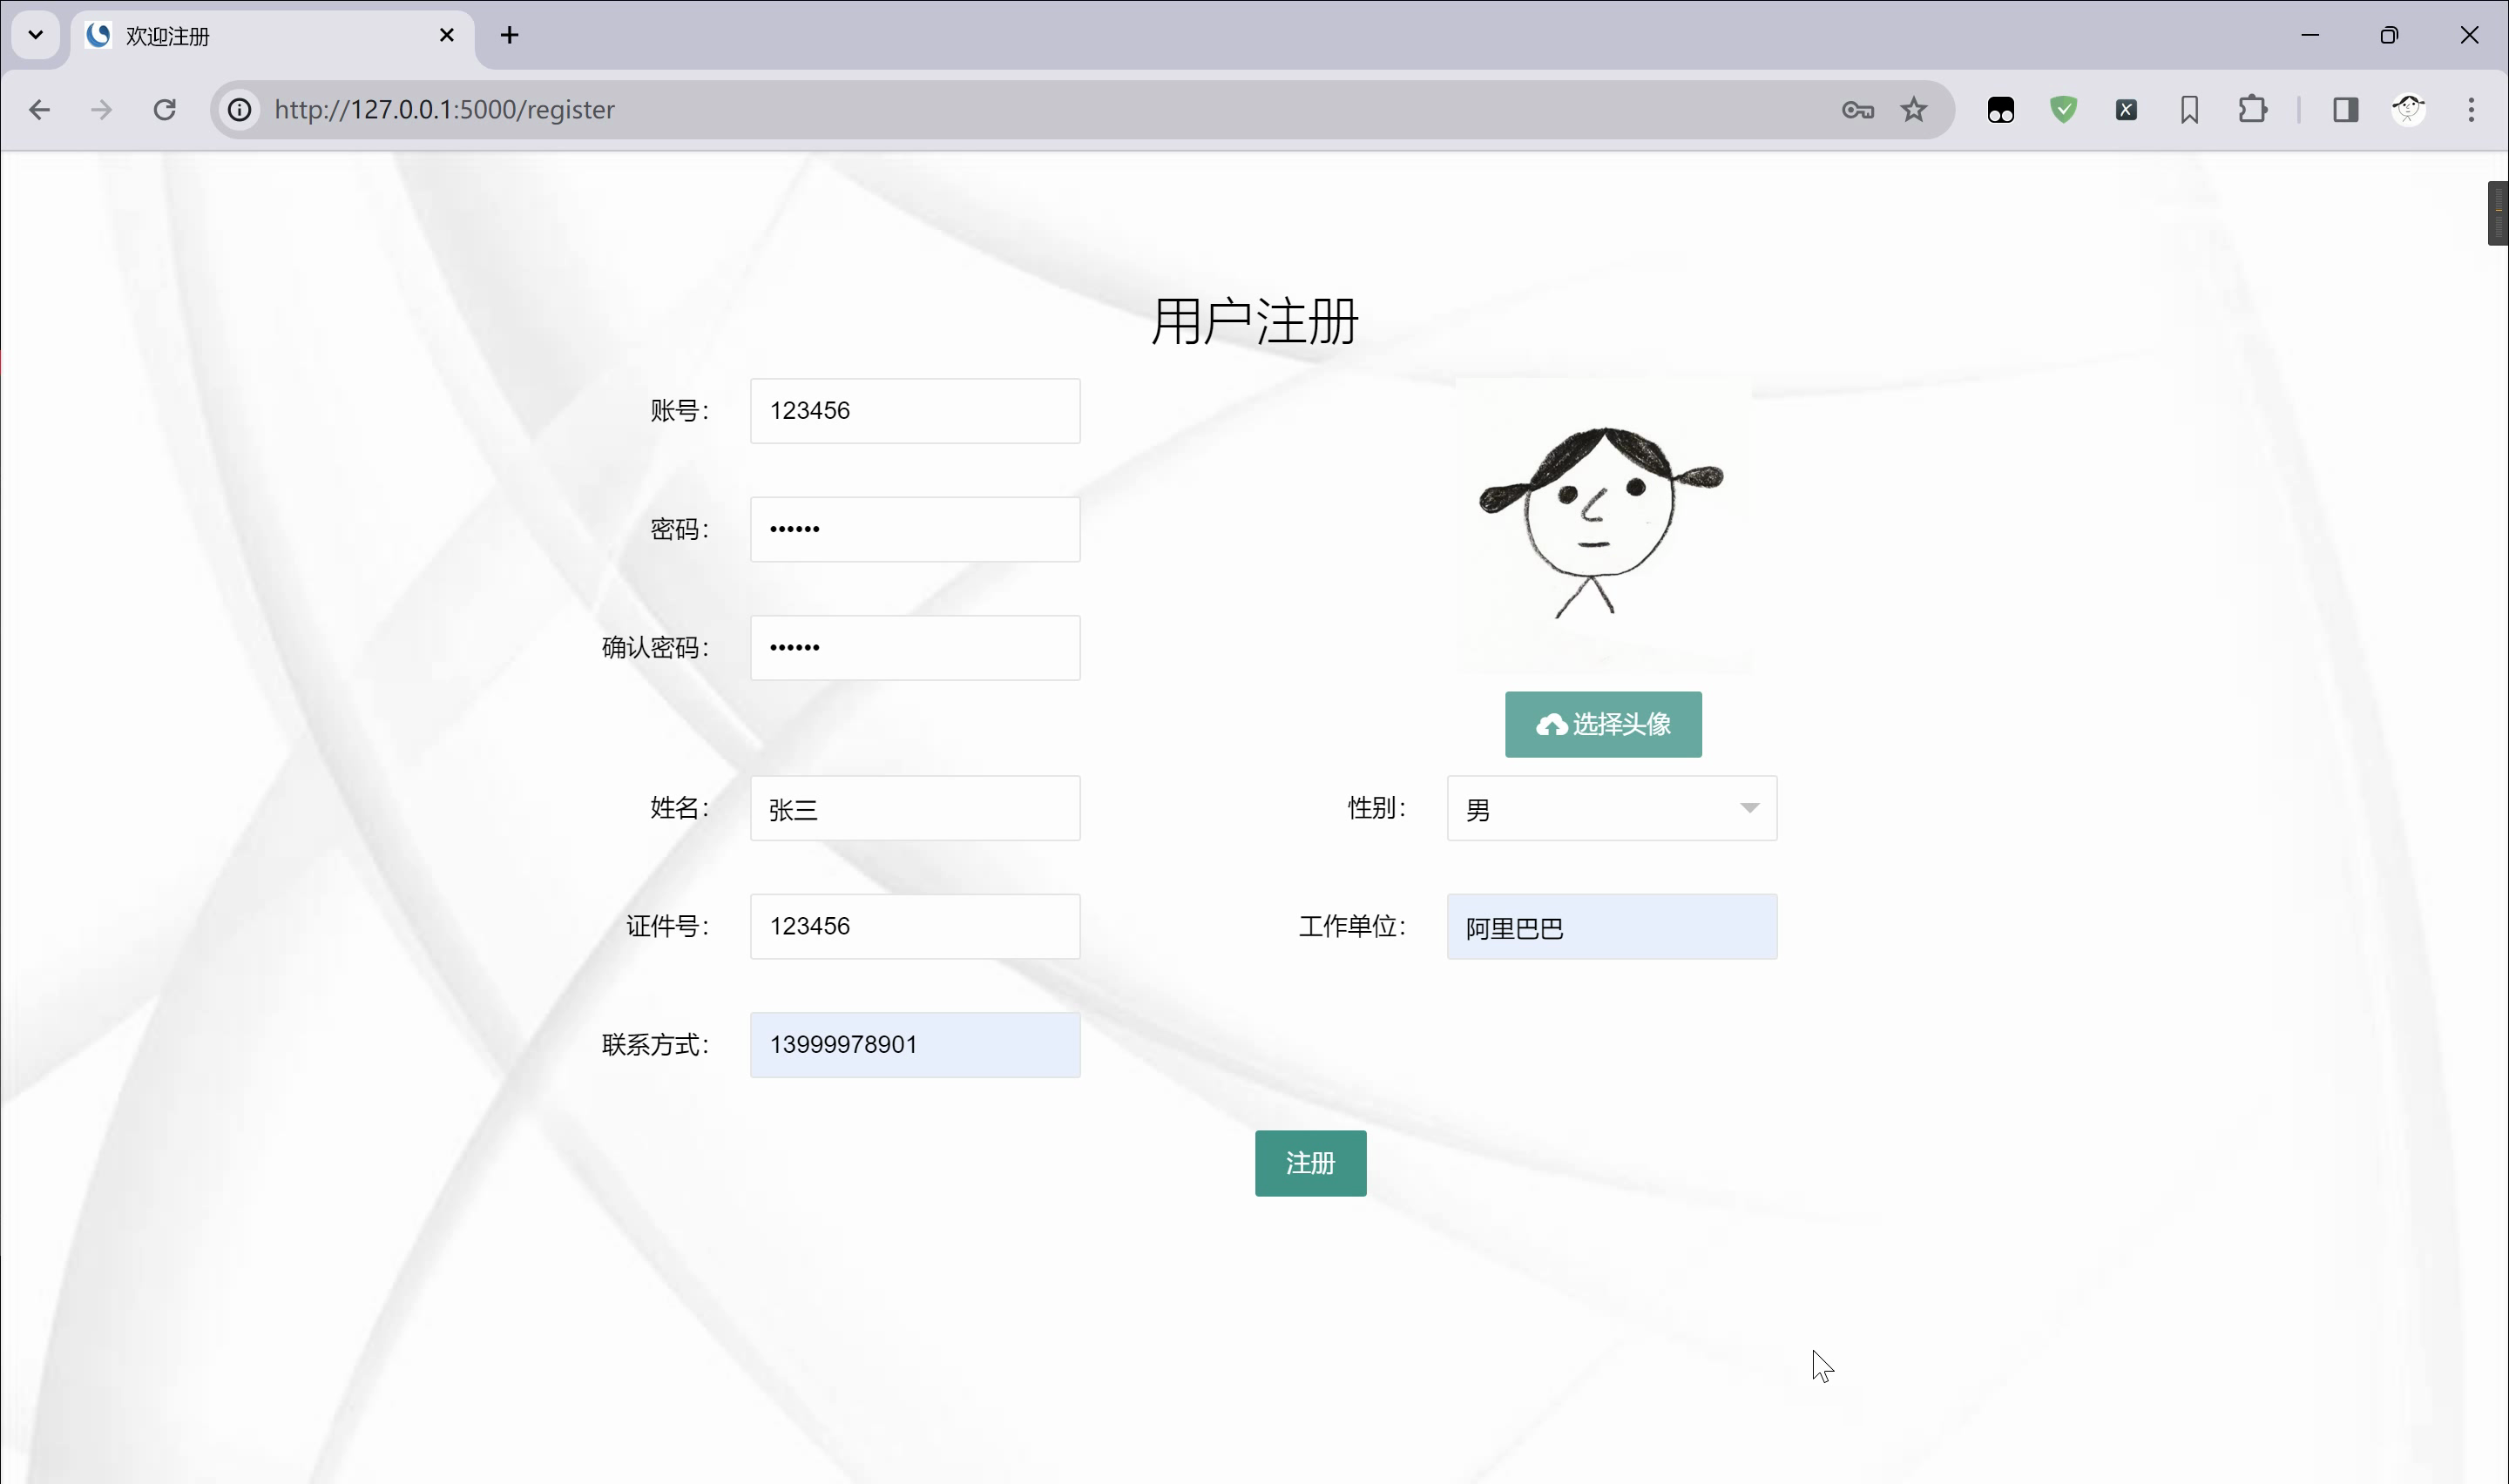Focus the 工作单位 workplace field
Viewport: 2509px width, 1484px height.
click(1611, 927)
